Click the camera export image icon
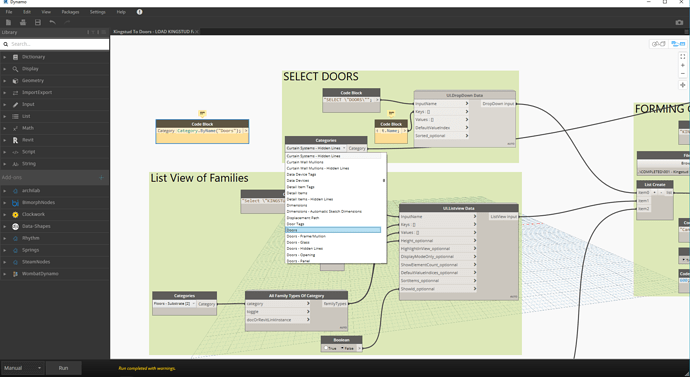This screenshot has height=377, width=690. pos(679,22)
